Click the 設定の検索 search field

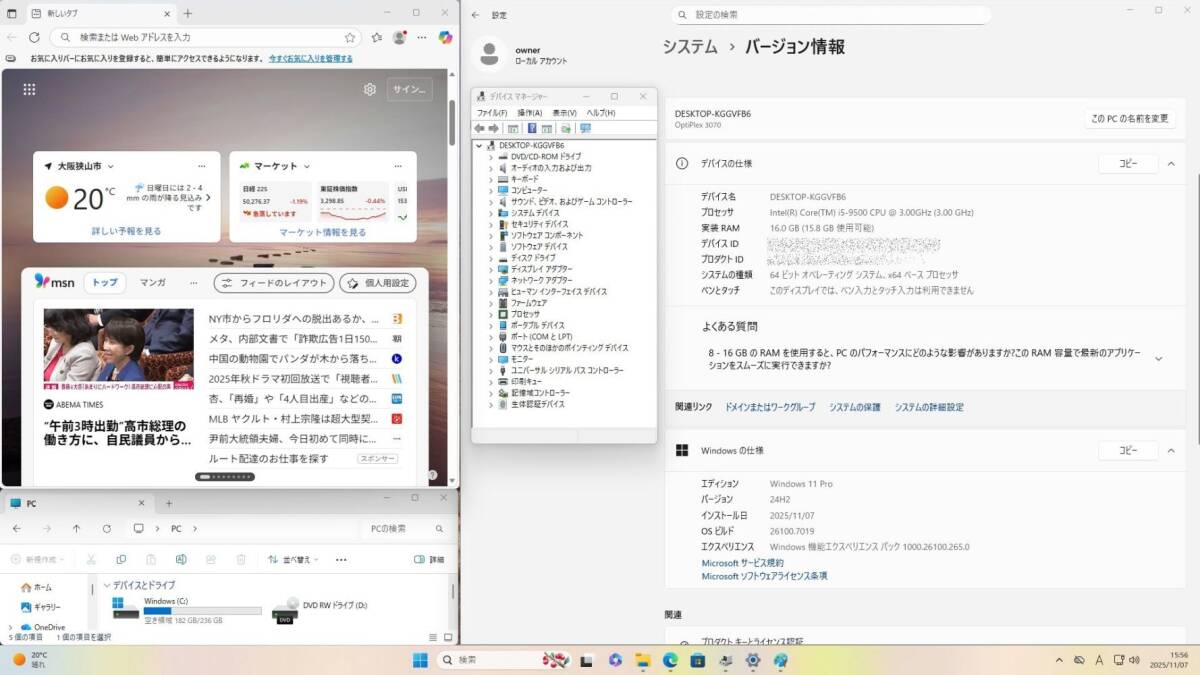tap(830, 15)
